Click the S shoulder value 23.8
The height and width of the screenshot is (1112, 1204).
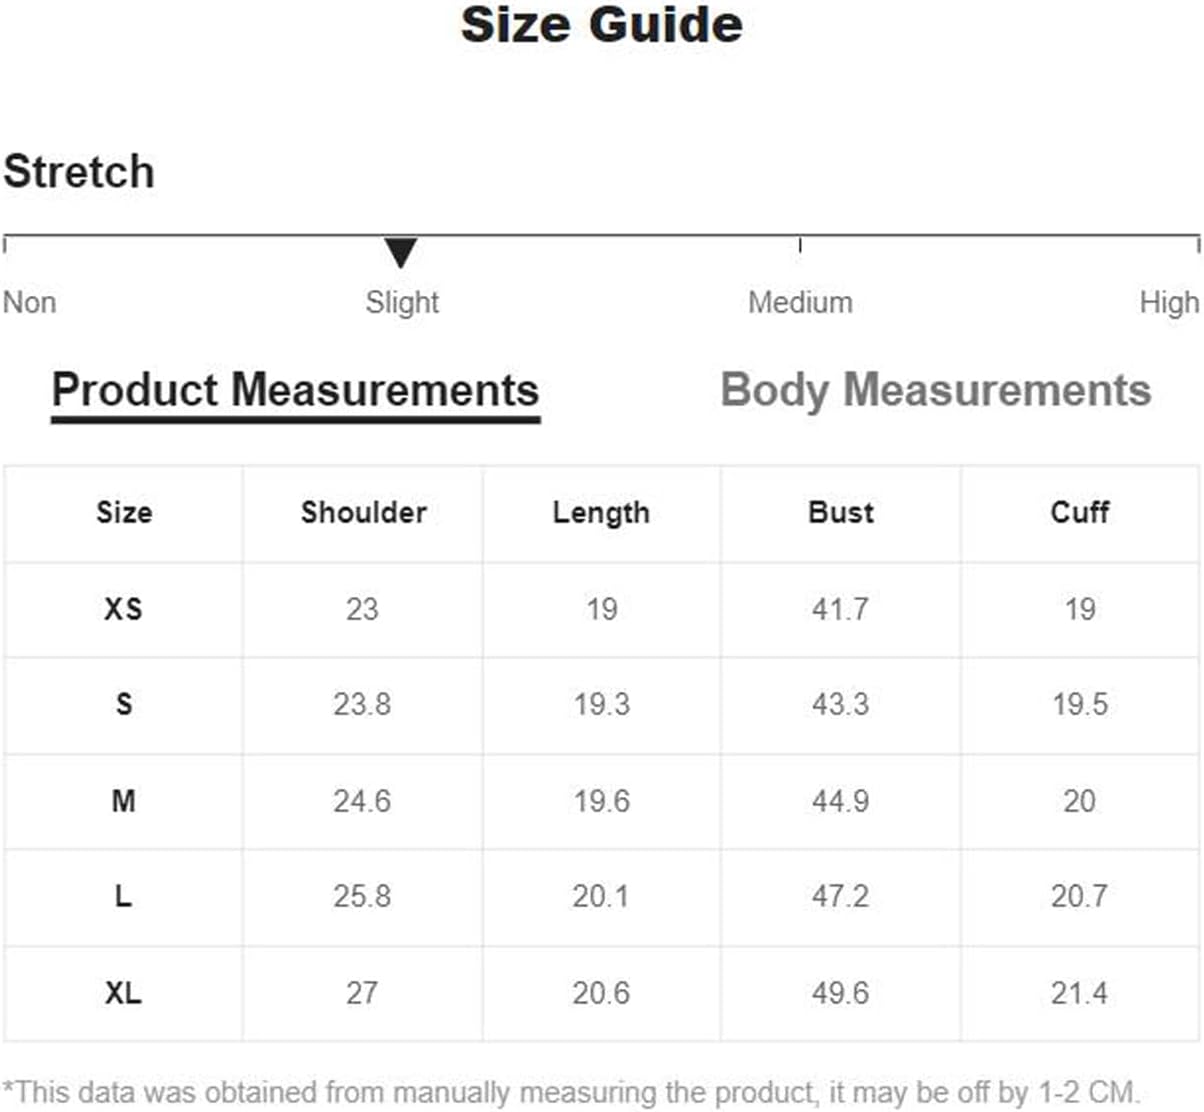(362, 704)
